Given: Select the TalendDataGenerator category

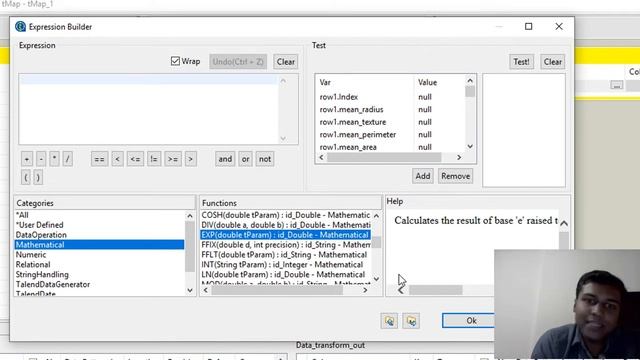Looking at the screenshot, I should (x=100, y=284).
